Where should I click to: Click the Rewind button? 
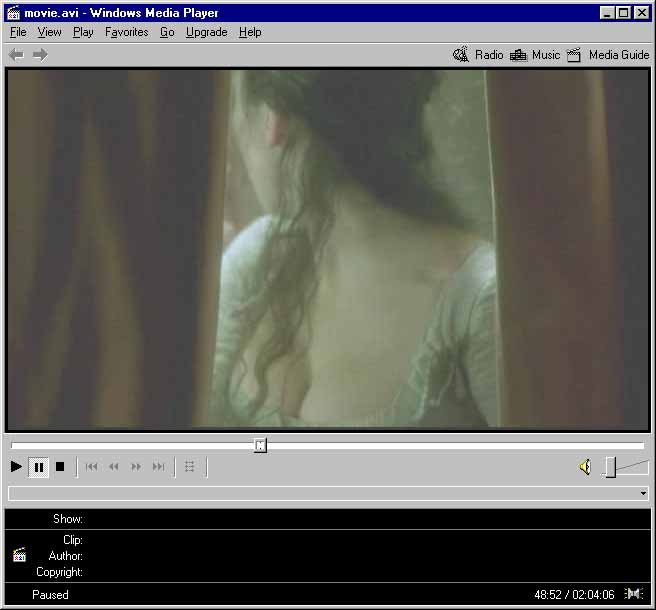click(113, 466)
